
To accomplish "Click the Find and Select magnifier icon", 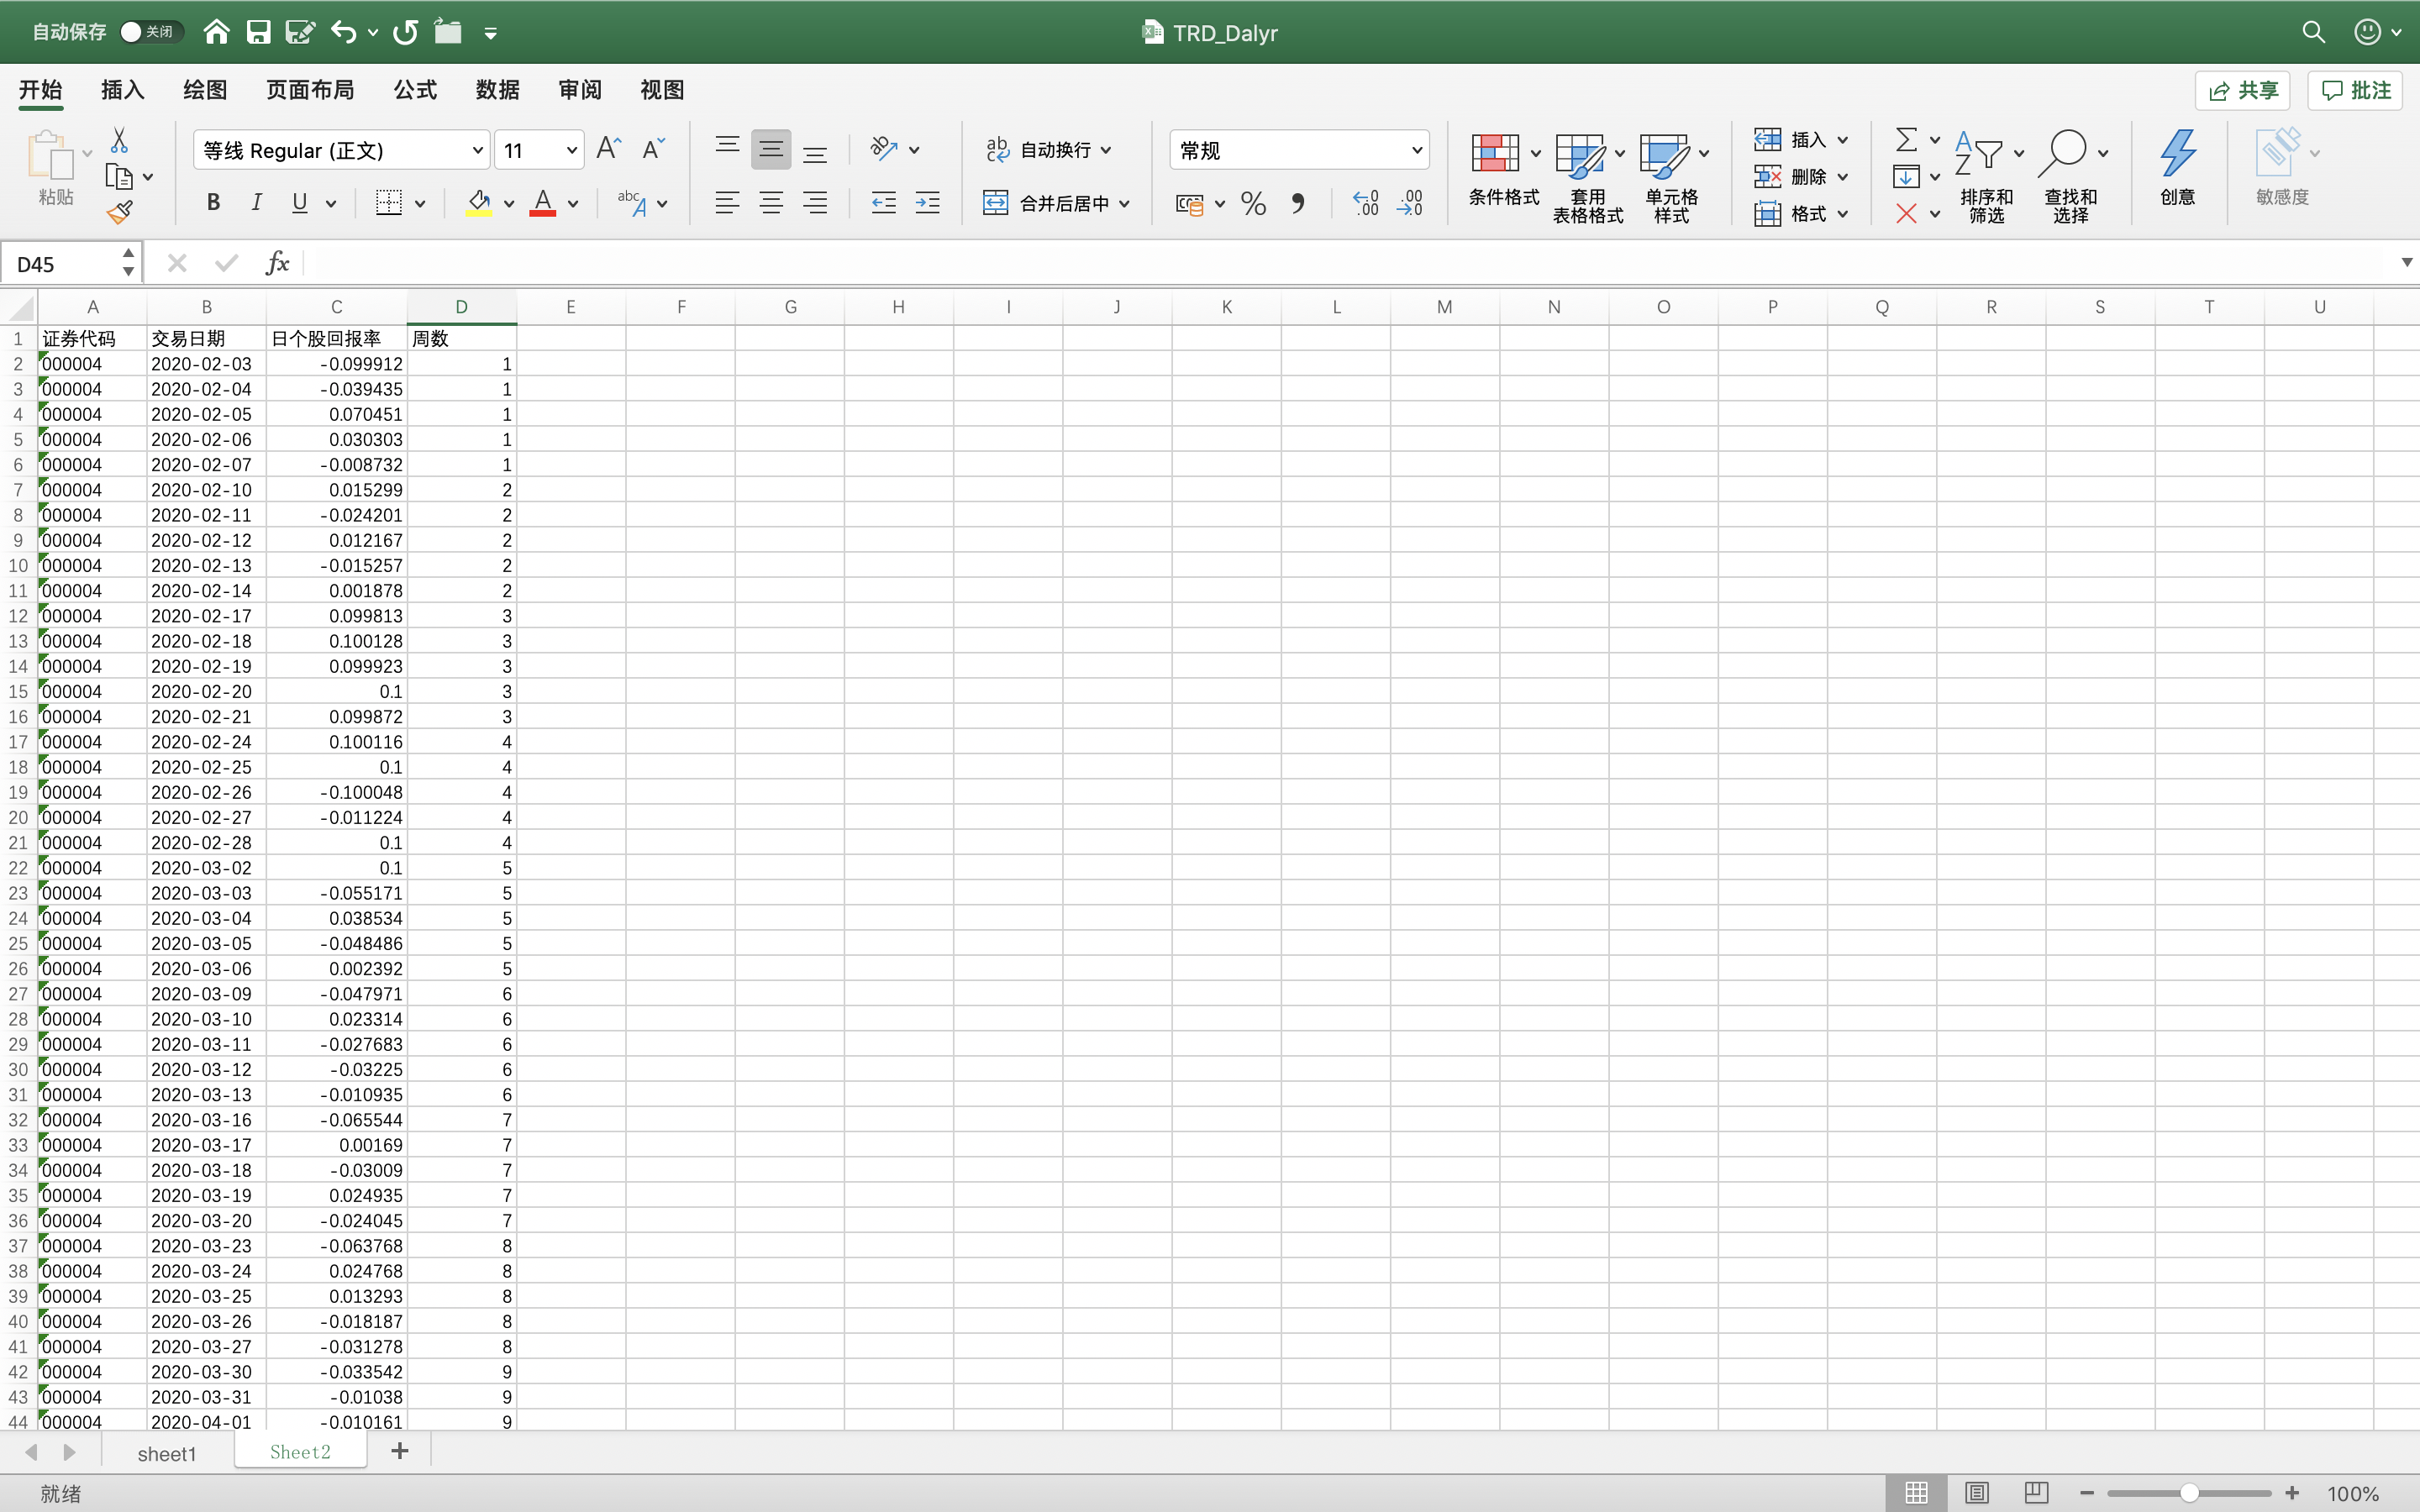I will click(2064, 153).
